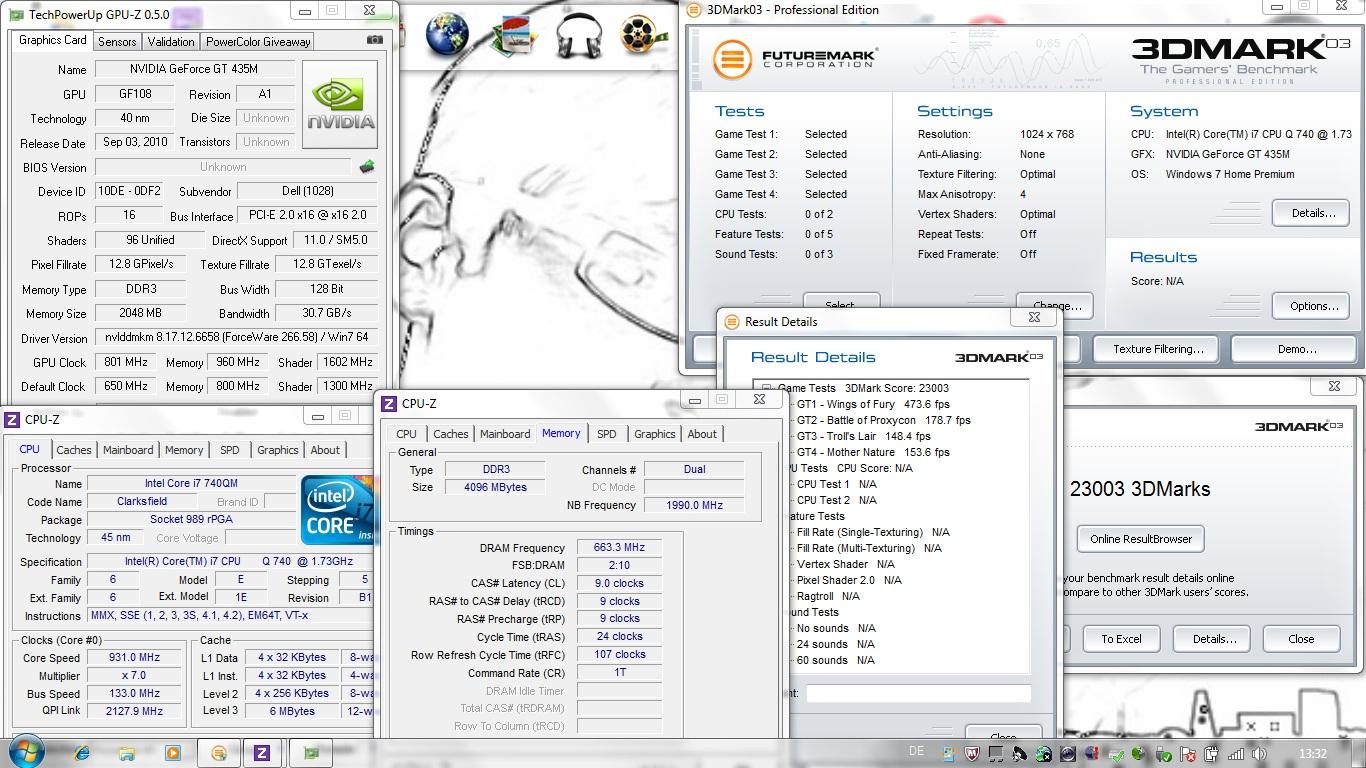Click Details button in score window
Image resolution: width=1366 pixels, height=768 pixels.
pos(1213,639)
